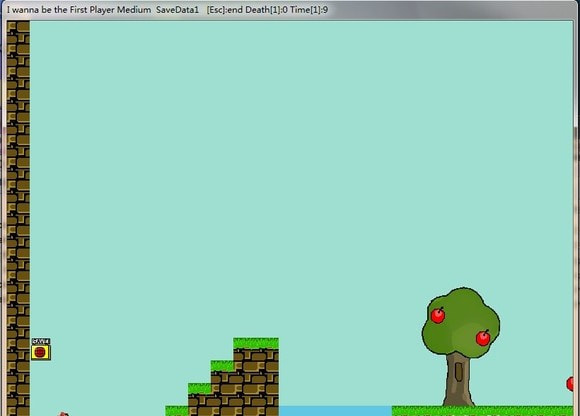This screenshot has width=580, height=416.
Task: Click the upper-left apple on the tree
Action: (x=438, y=315)
